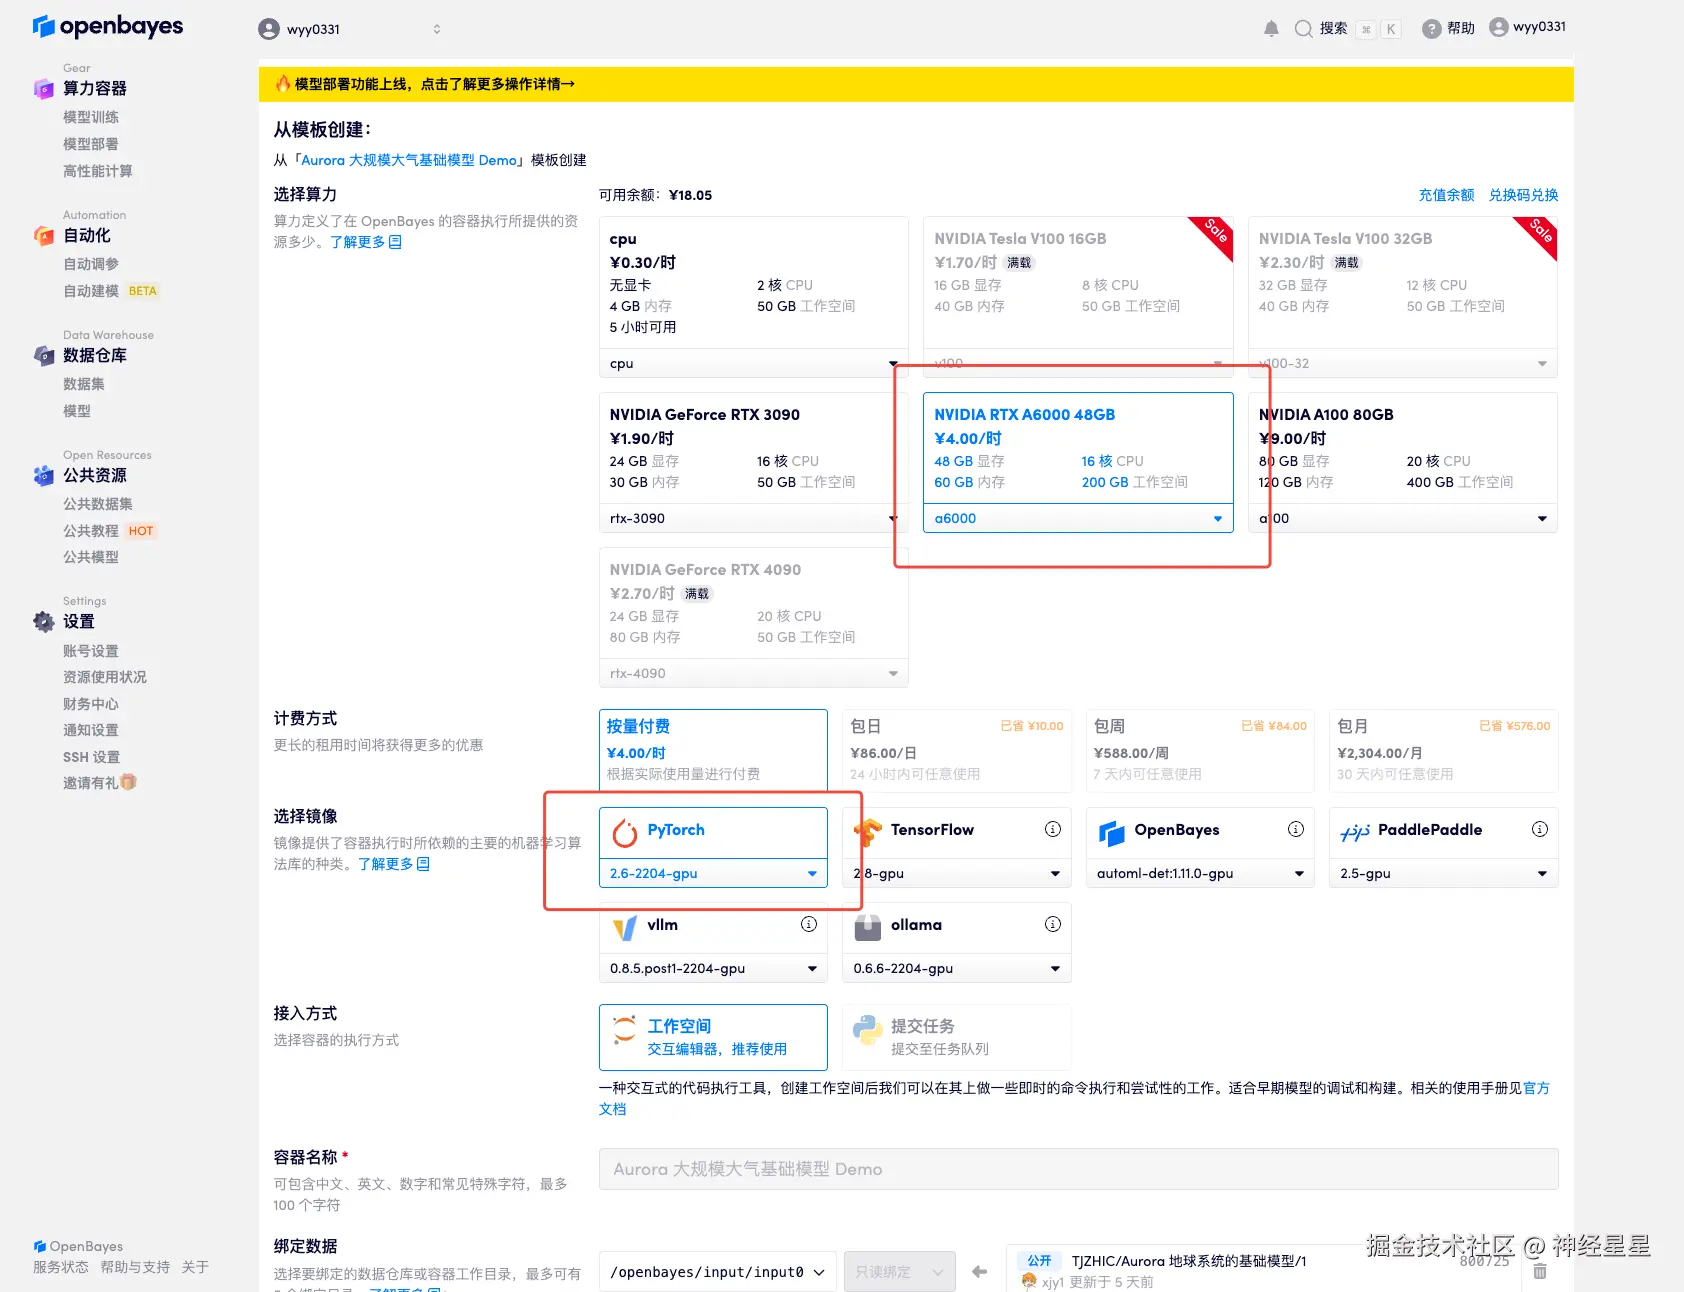Choose 包周 weekly billing option
Image resolution: width=1684 pixels, height=1292 pixels.
(1200, 750)
